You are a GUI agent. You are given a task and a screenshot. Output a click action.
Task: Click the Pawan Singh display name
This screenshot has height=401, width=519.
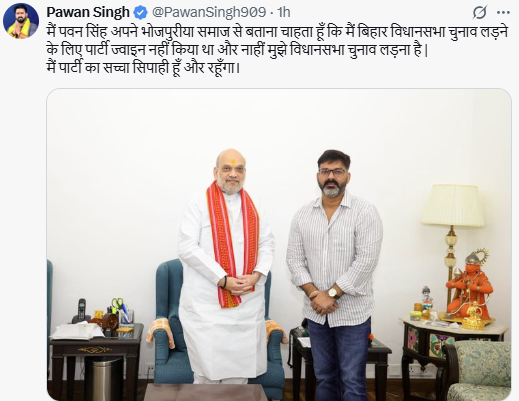click(88, 12)
